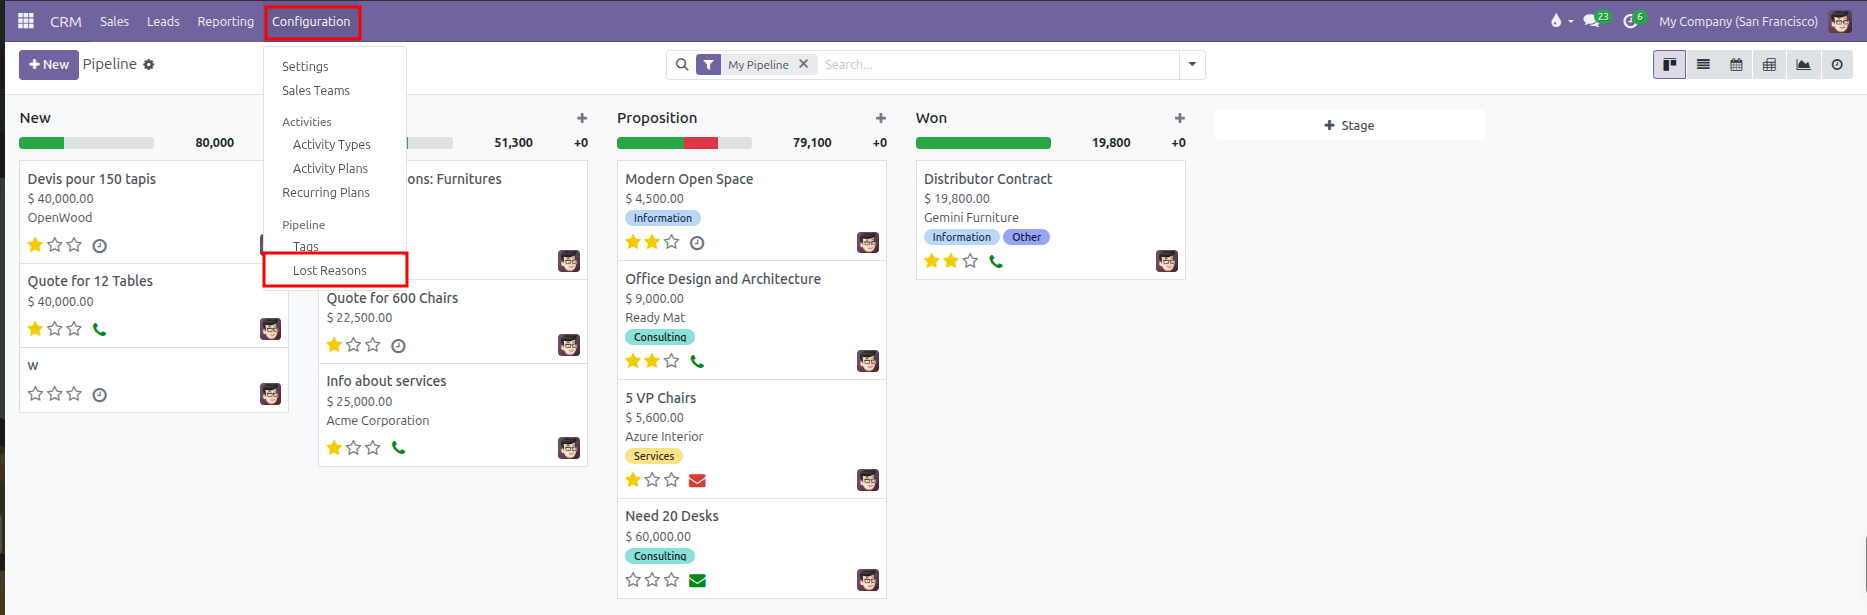This screenshot has height=615, width=1867.
Task: Open the Reporting menu
Action: coord(225,21)
